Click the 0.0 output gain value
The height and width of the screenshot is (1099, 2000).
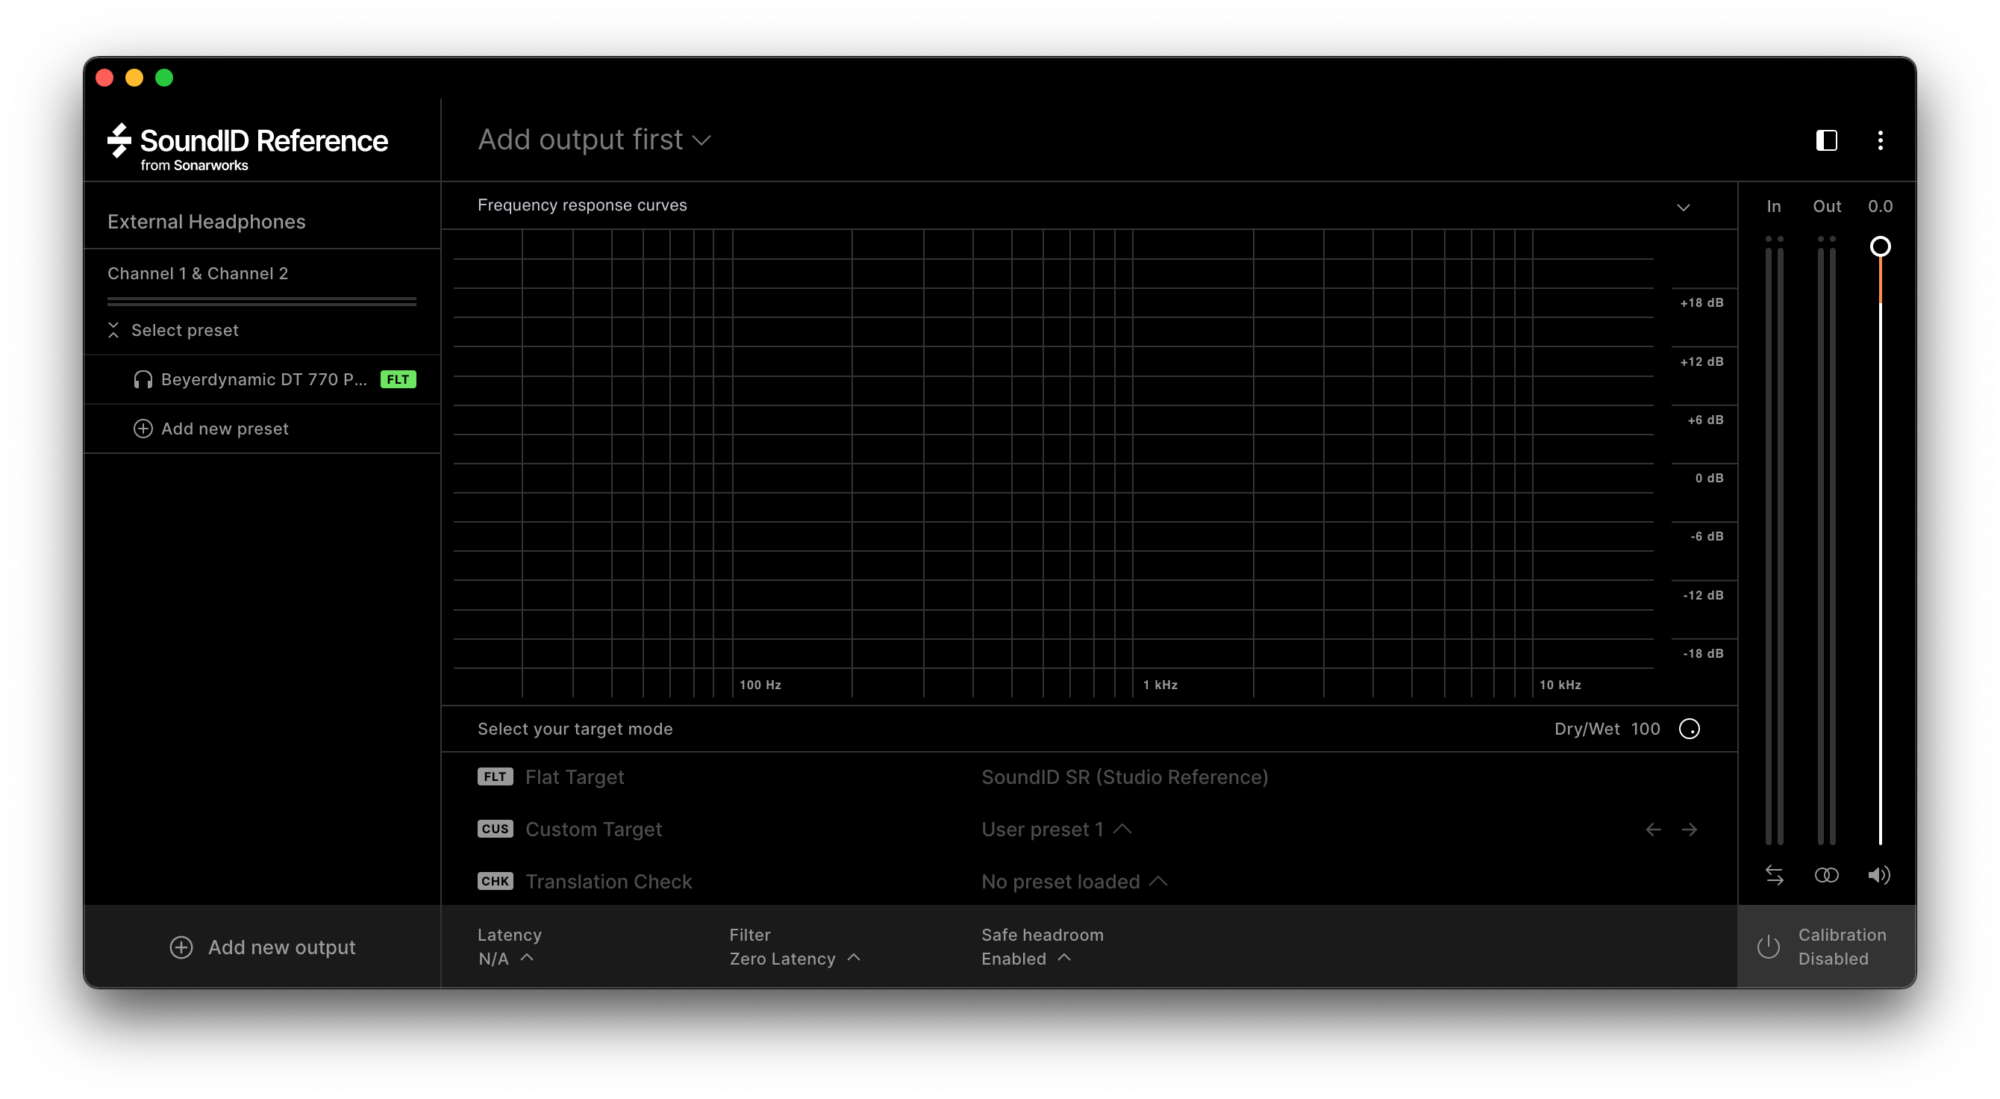click(1880, 206)
